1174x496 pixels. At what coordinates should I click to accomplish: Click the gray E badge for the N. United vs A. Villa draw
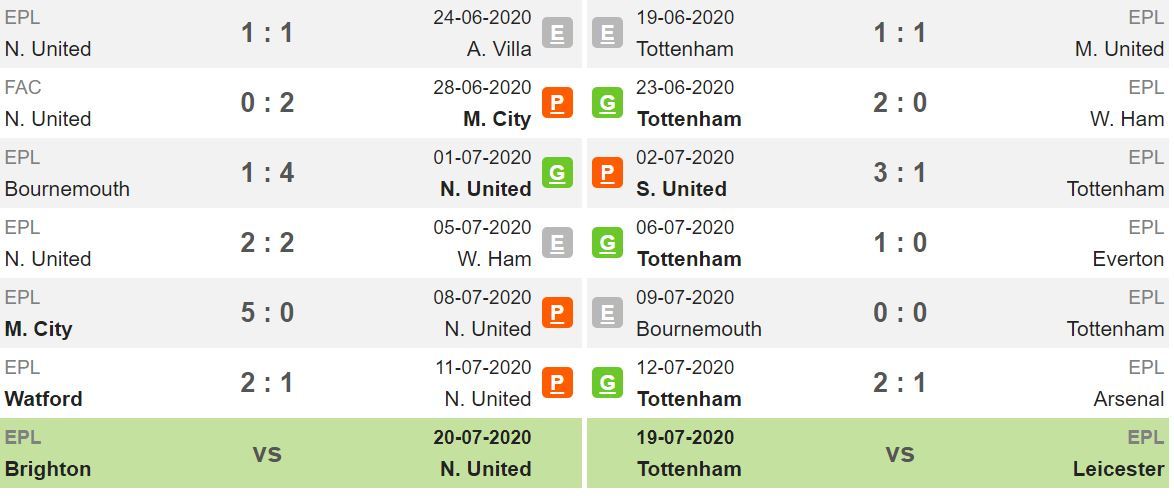click(x=558, y=33)
